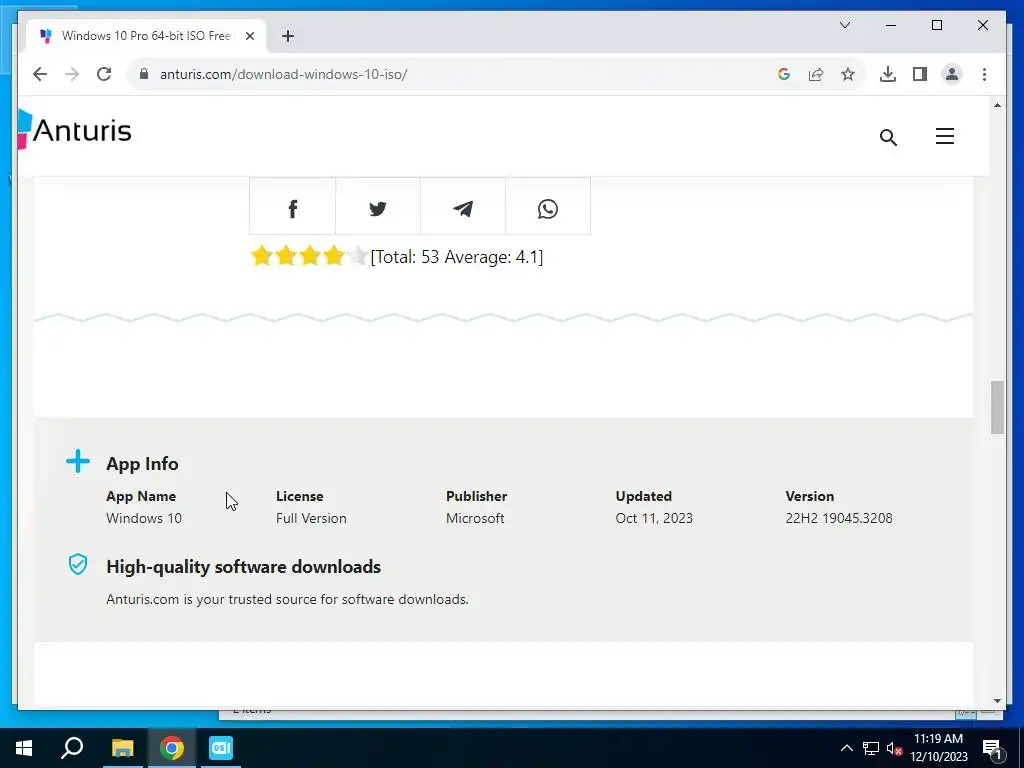The width and height of the screenshot is (1024, 768).
Task: Open the Anturis site search
Action: tap(888, 137)
